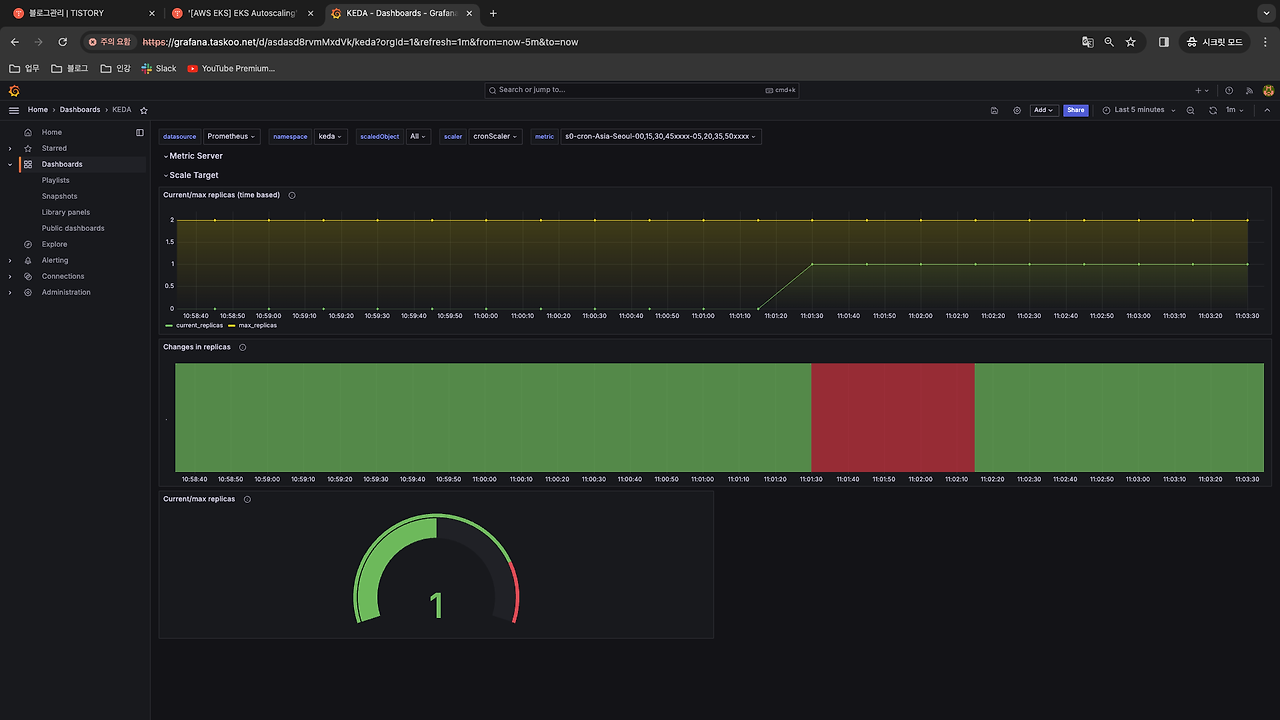Open the 1m refresh interval dropdown
This screenshot has height=720, width=1280.
click(1235, 110)
